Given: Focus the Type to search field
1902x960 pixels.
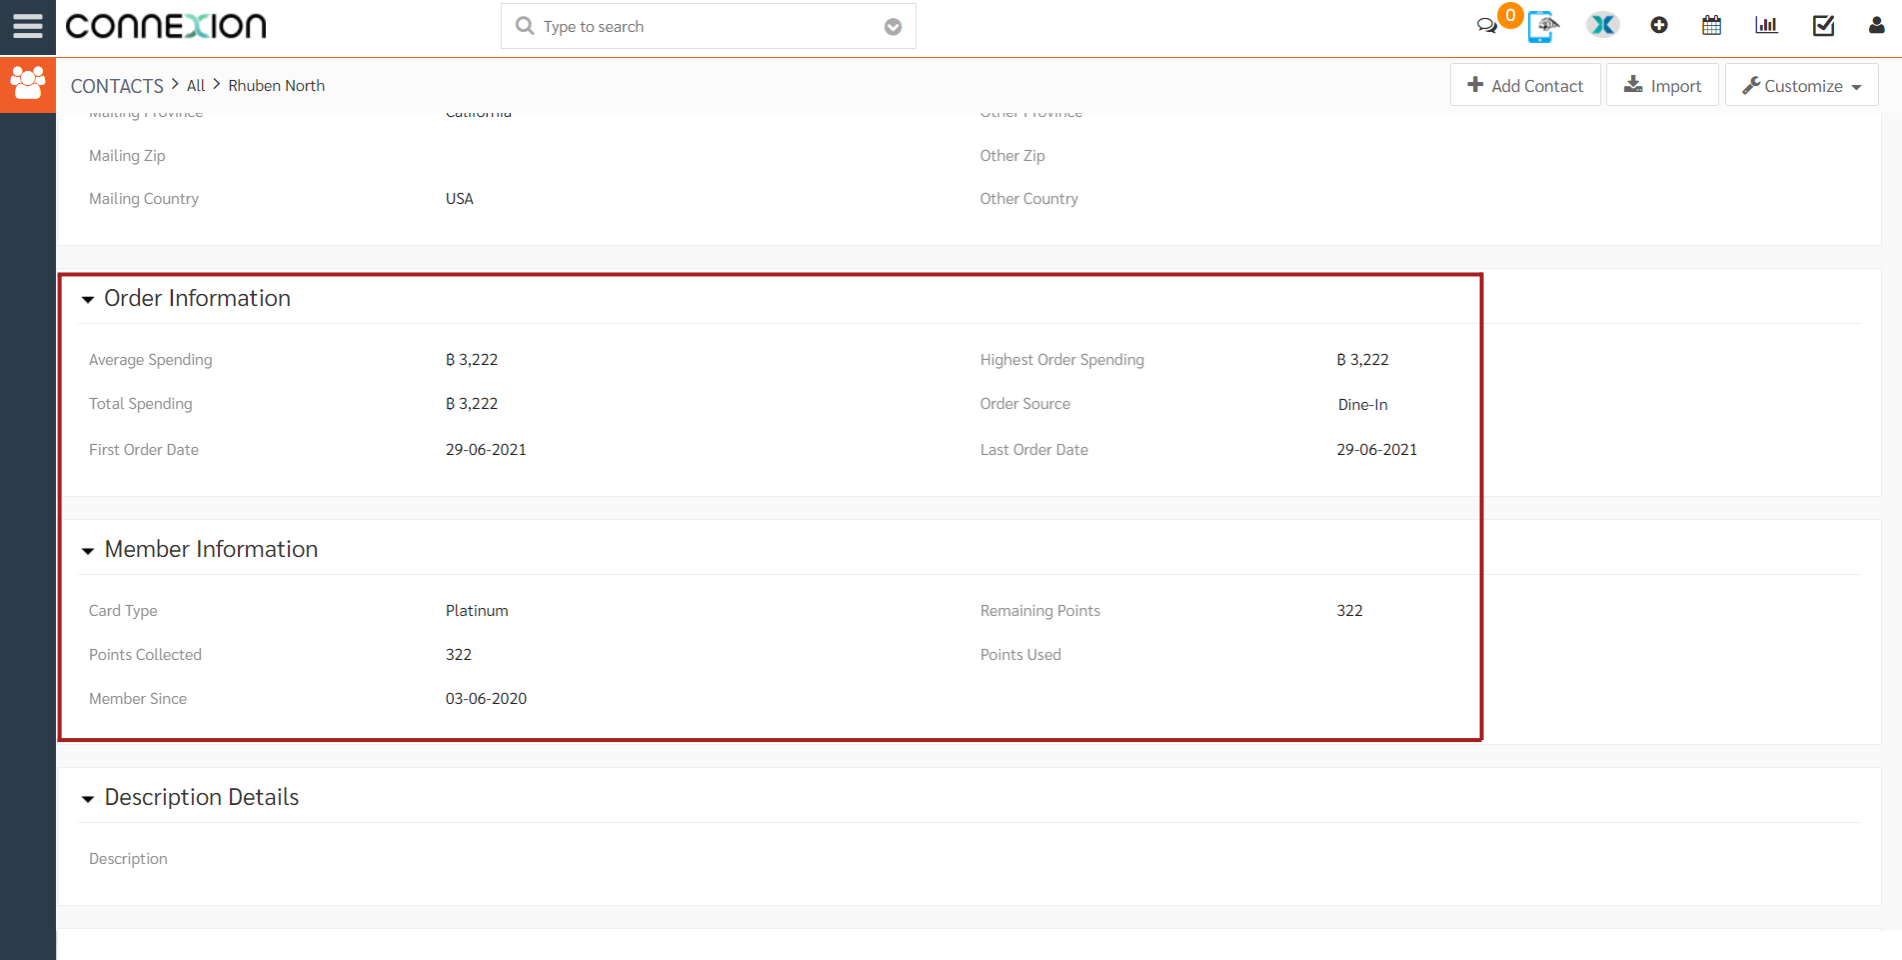Looking at the screenshot, I should tap(700, 27).
